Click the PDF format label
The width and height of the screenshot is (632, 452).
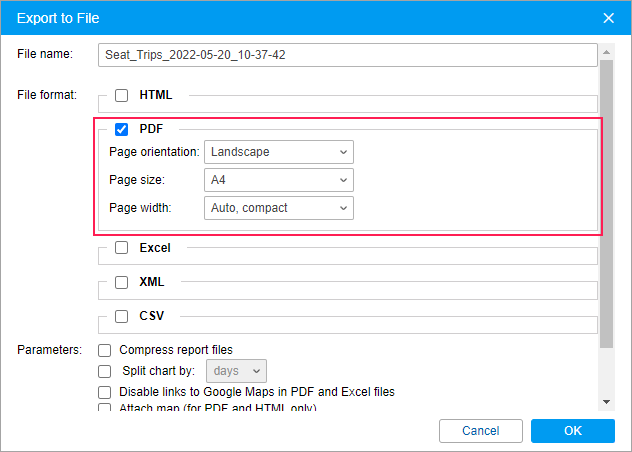pyautogui.click(x=151, y=129)
